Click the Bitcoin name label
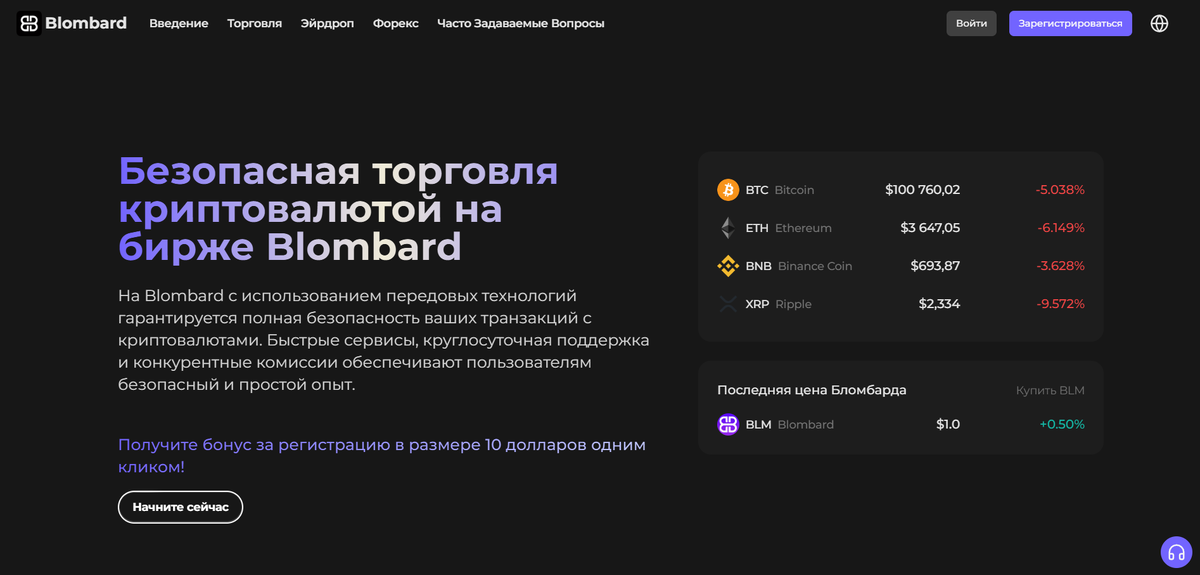The width and height of the screenshot is (1200, 575). pyautogui.click(x=795, y=190)
